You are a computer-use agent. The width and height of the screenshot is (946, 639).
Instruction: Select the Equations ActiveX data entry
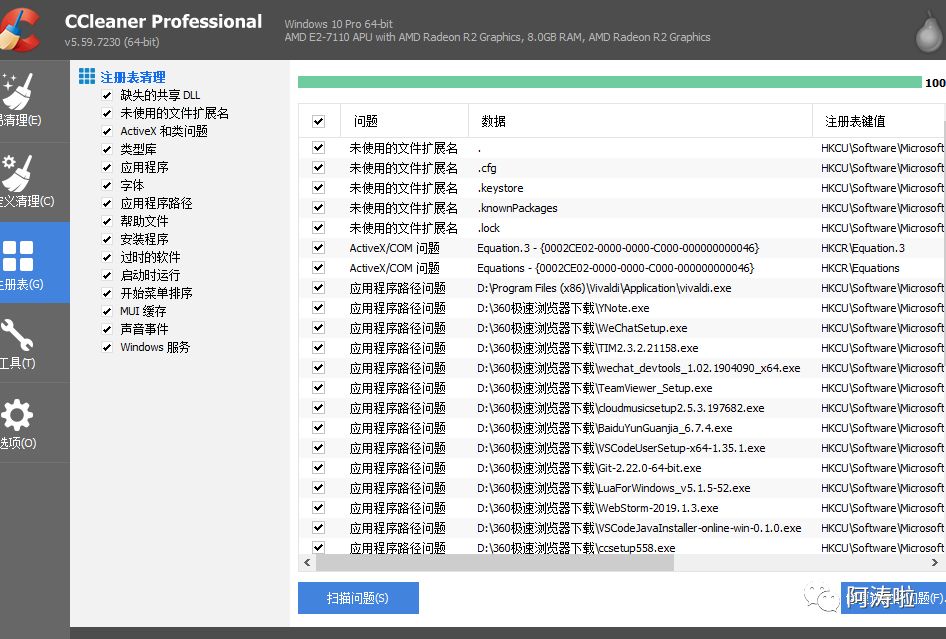click(x=615, y=268)
